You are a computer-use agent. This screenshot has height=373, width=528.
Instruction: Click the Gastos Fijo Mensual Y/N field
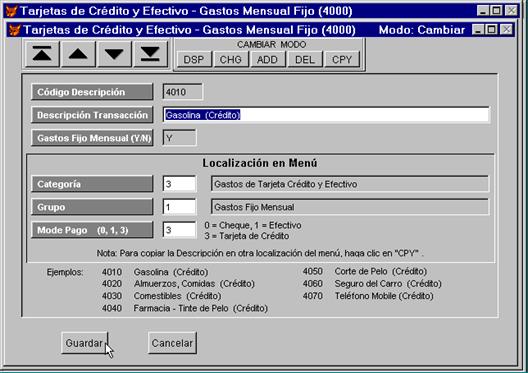click(179, 138)
